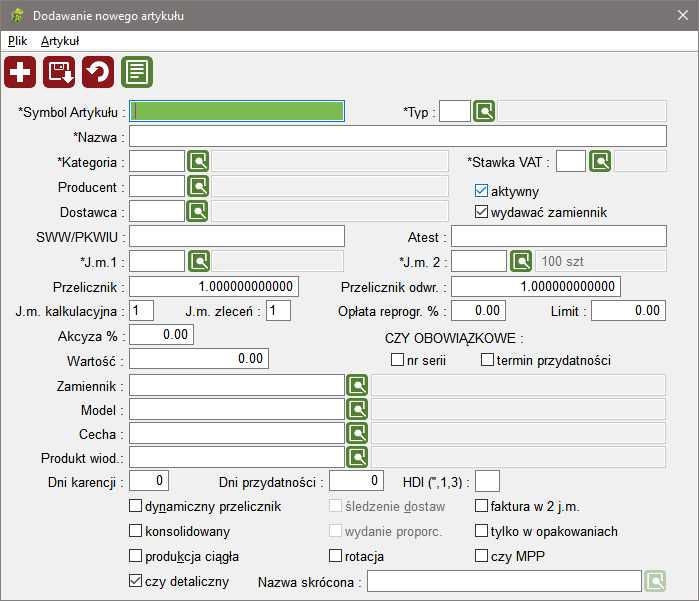Open the lookup icon next to Typ
699x601 pixels.
(484, 111)
